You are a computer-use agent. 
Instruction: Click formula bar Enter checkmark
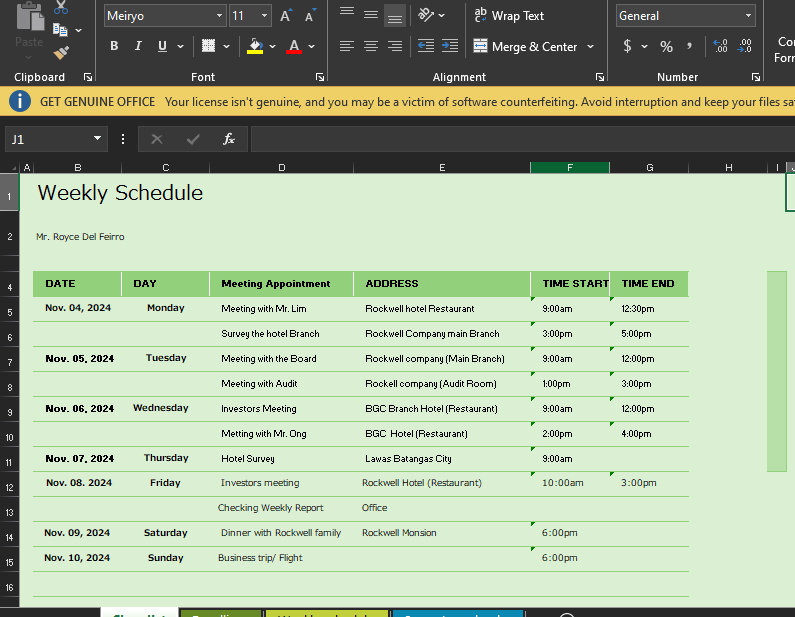coord(193,139)
